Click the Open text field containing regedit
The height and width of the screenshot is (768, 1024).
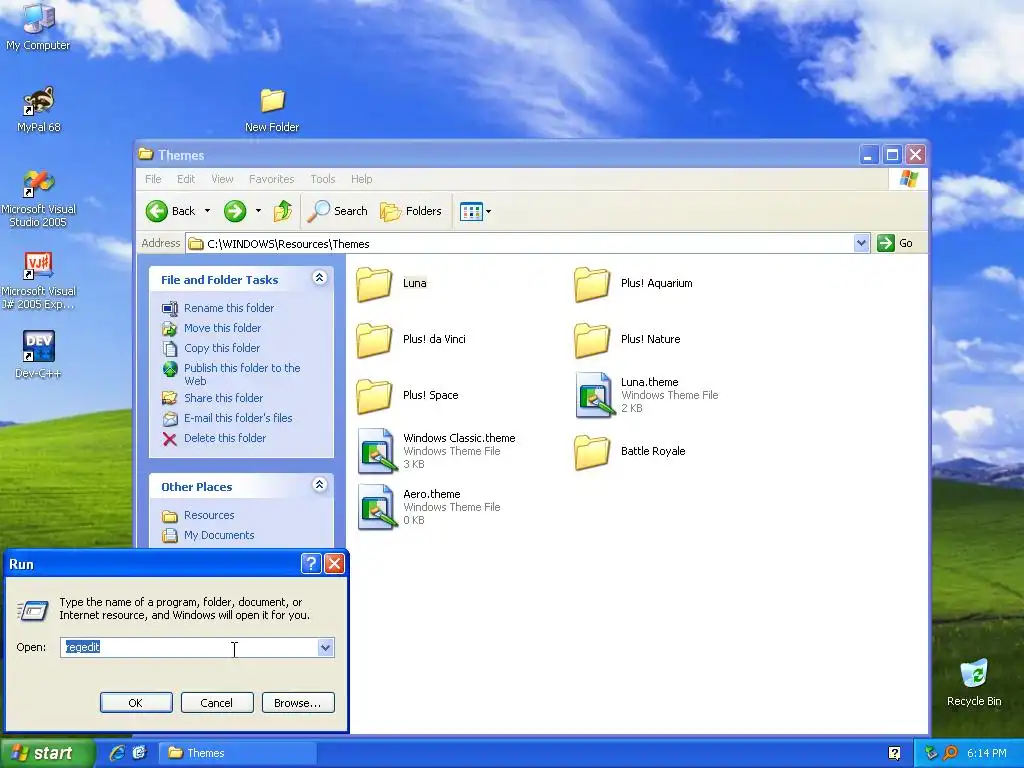pos(189,647)
